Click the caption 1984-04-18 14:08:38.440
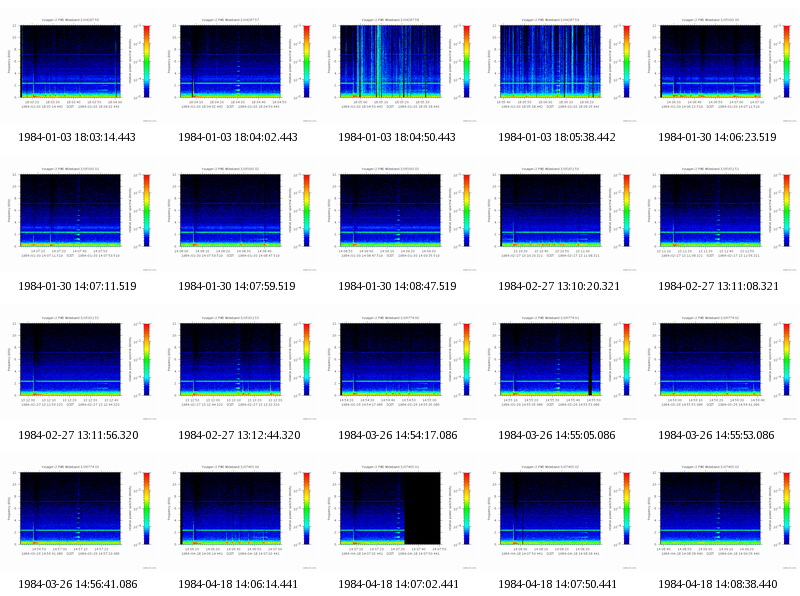Screen dimensions: 800x596 [x=718, y=584]
